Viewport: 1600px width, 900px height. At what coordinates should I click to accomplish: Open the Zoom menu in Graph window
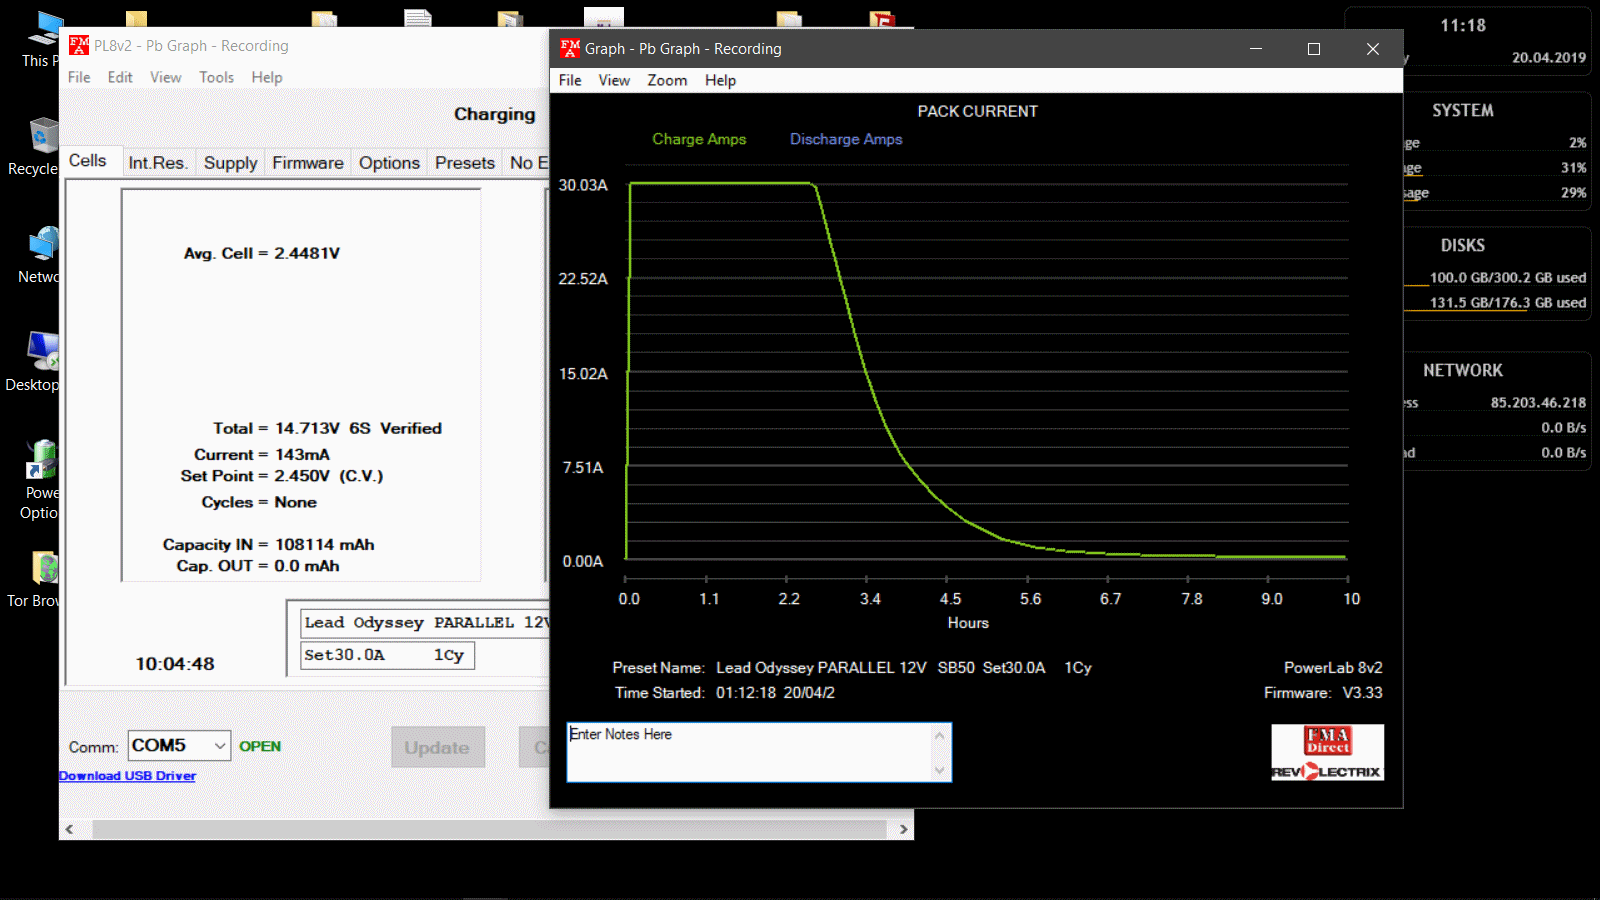(x=666, y=81)
